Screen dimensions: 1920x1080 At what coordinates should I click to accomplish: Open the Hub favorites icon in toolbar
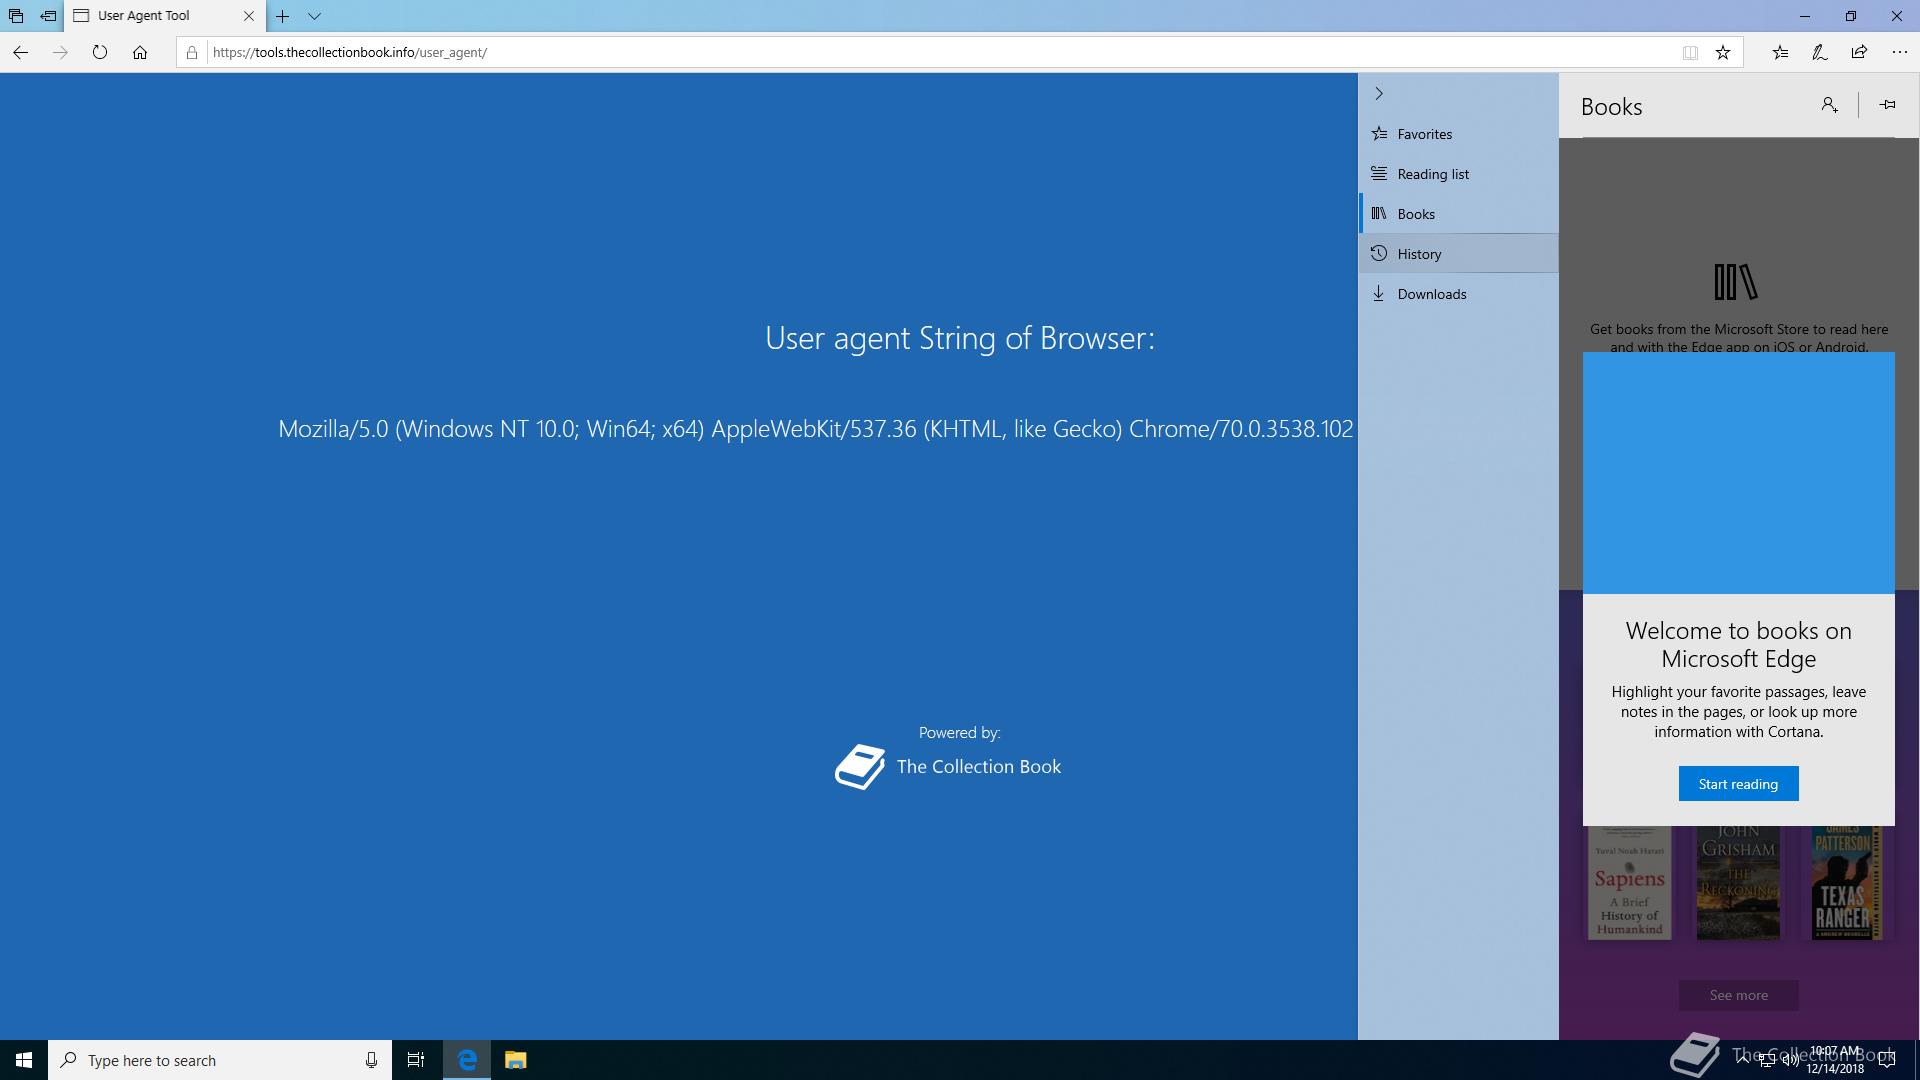tap(1780, 53)
